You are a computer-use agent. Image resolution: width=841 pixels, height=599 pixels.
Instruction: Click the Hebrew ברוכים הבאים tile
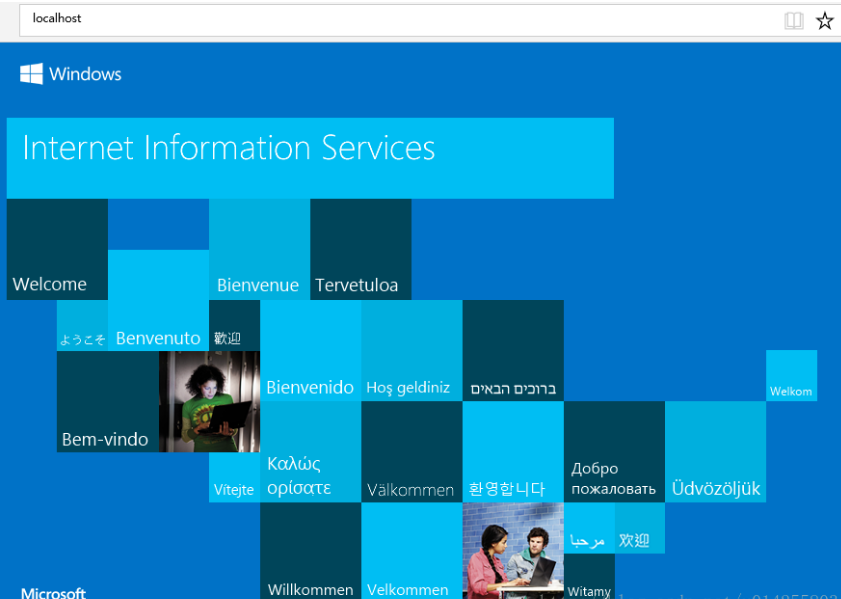point(513,351)
